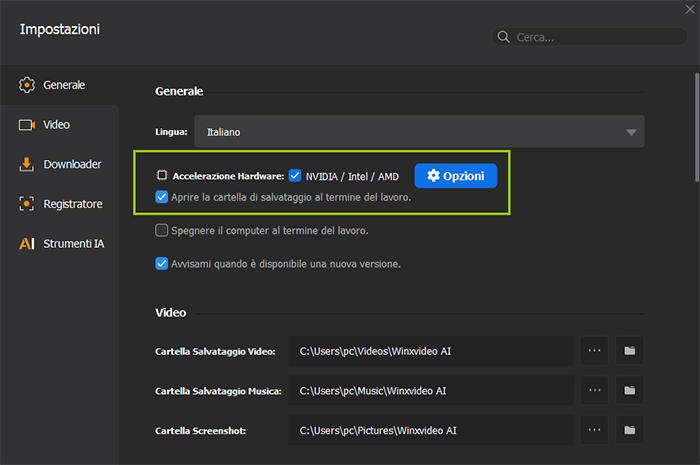The width and height of the screenshot is (700, 465).
Task: Browse video save folder with three-dots button
Action: [x=594, y=351]
